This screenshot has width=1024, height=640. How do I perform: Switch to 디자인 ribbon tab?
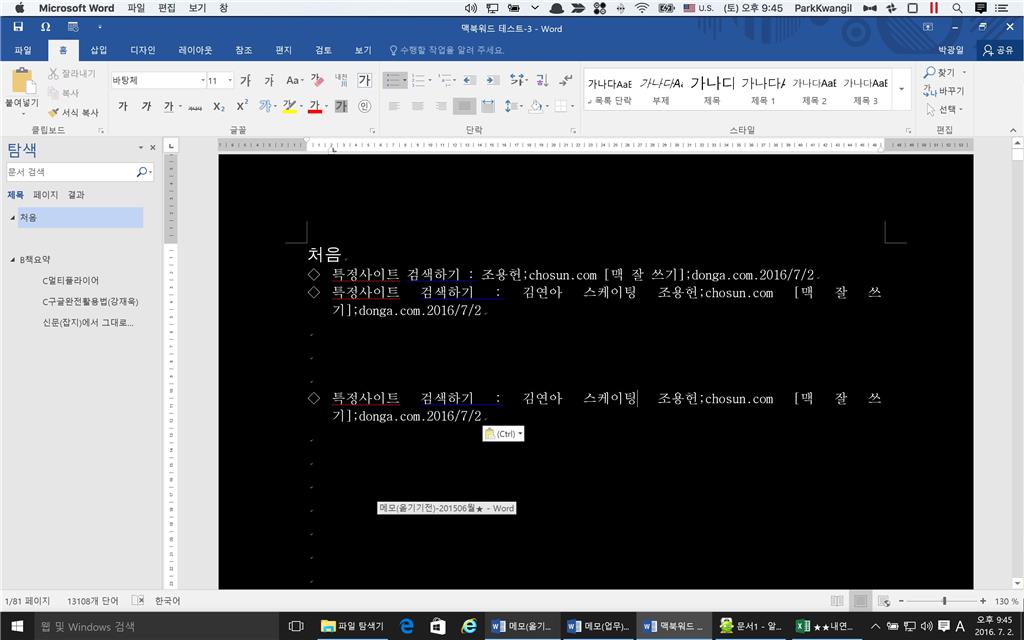tap(142, 50)
